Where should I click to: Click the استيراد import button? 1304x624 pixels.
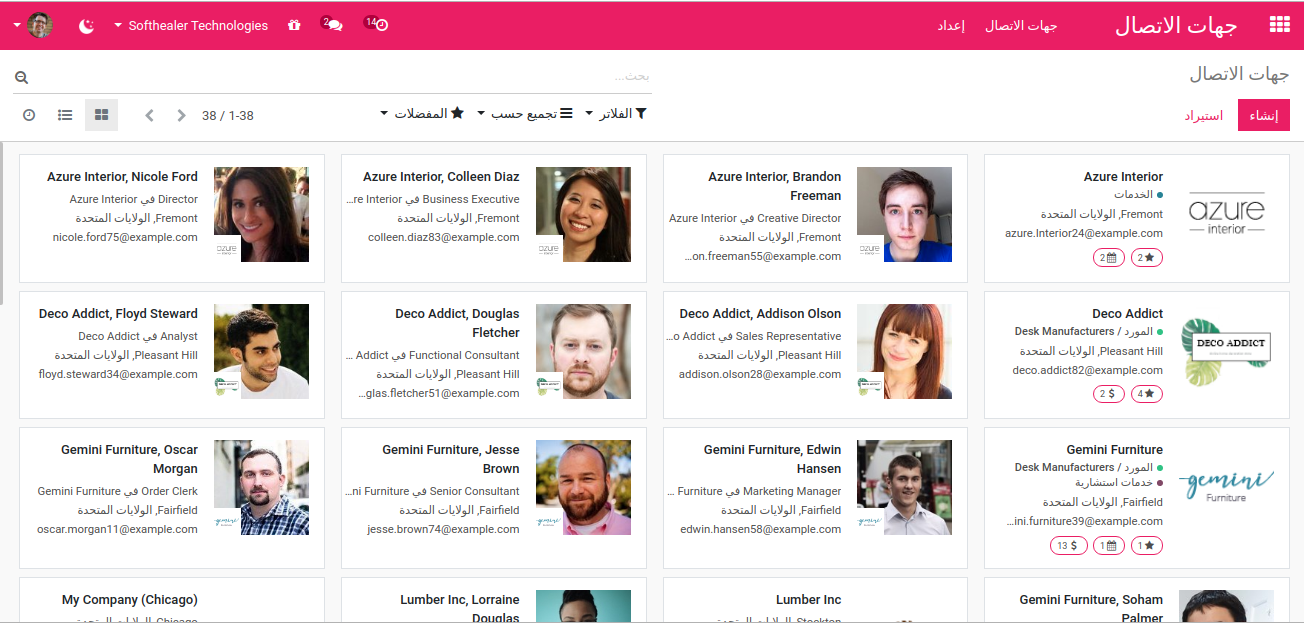point(1204,115)
